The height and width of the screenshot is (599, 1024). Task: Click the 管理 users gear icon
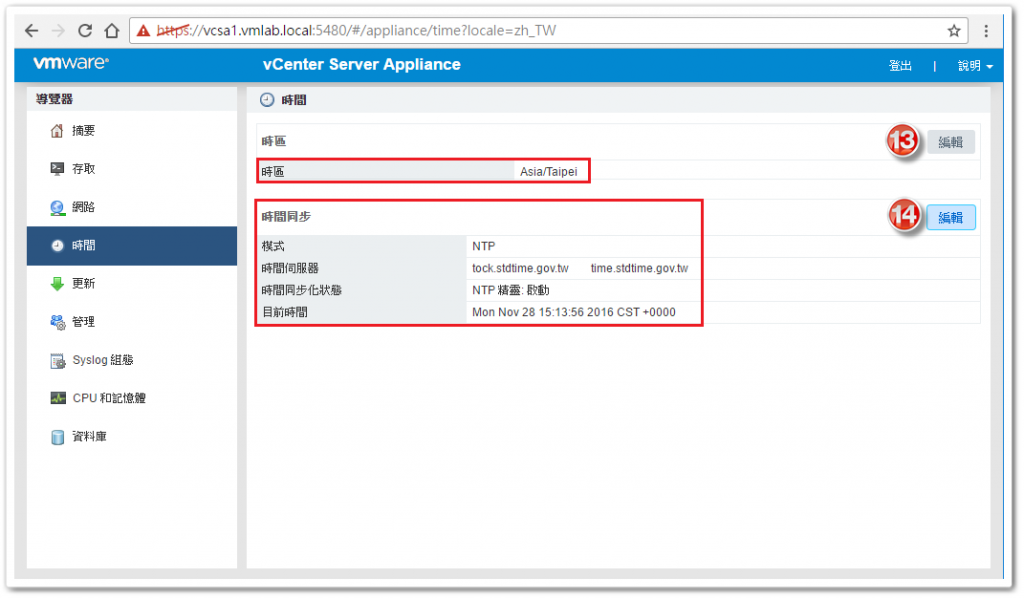point(57,322)
